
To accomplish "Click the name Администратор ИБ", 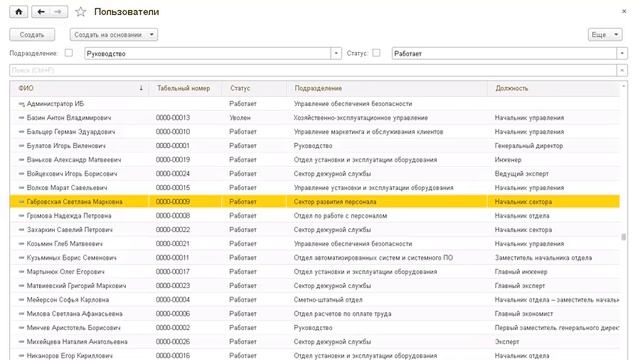I will (x=55, y=104).
